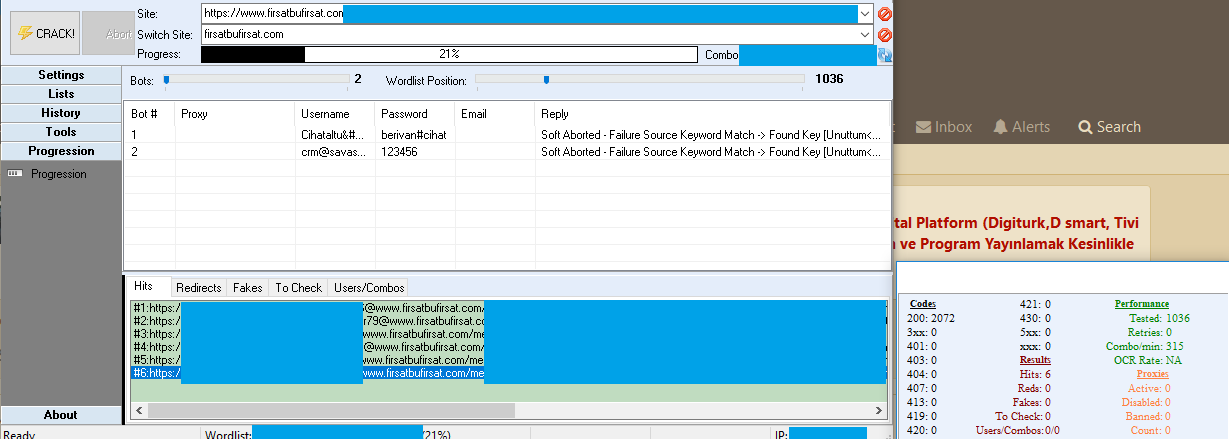Click the Proxies heading in stats panel

tap(1152, 373)
